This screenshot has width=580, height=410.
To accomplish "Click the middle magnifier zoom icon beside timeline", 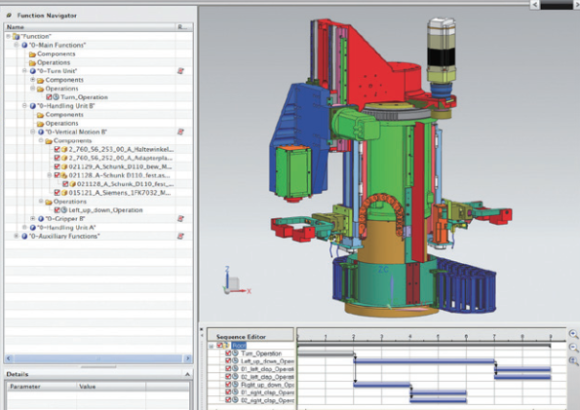I will click(x=573, y=348).
